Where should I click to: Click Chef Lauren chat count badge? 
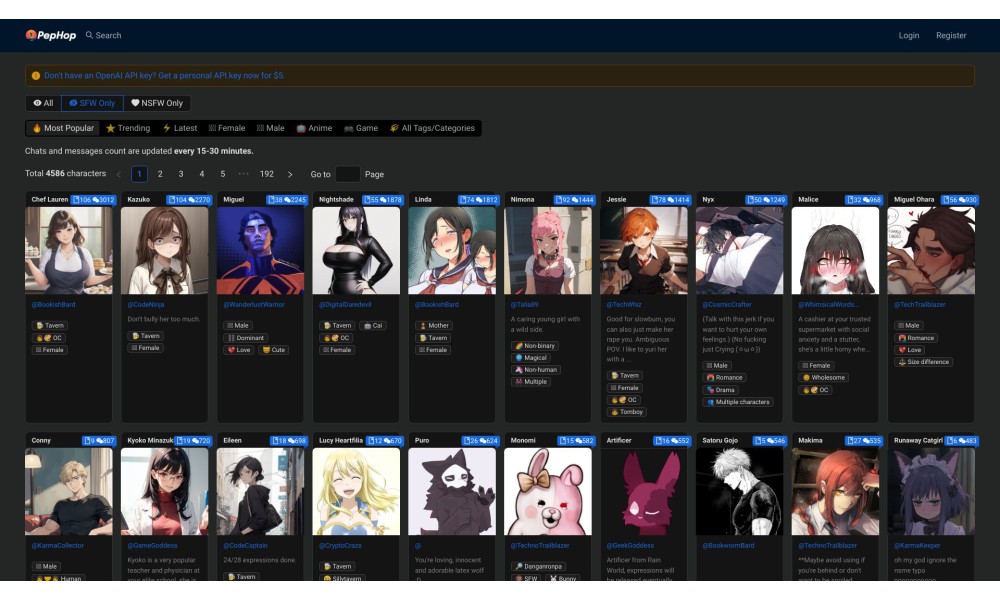93,200
